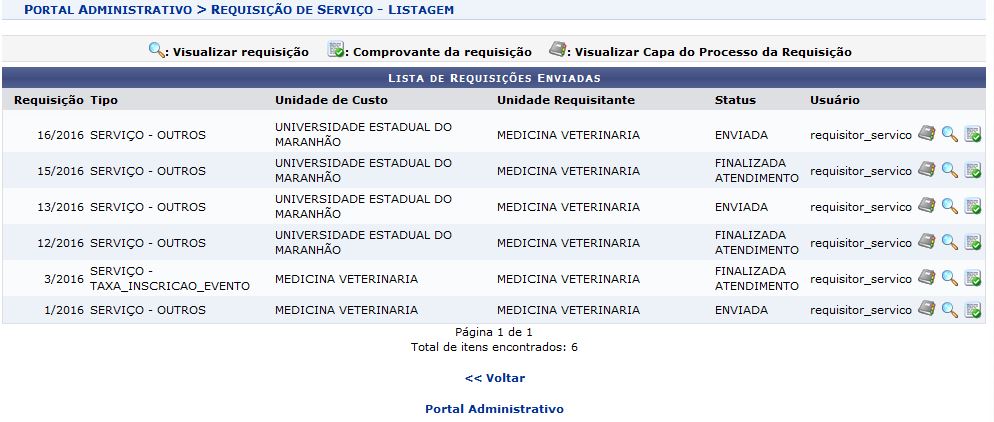View requisition 13/2016 with magnifier icon

(x=949, y=207)
